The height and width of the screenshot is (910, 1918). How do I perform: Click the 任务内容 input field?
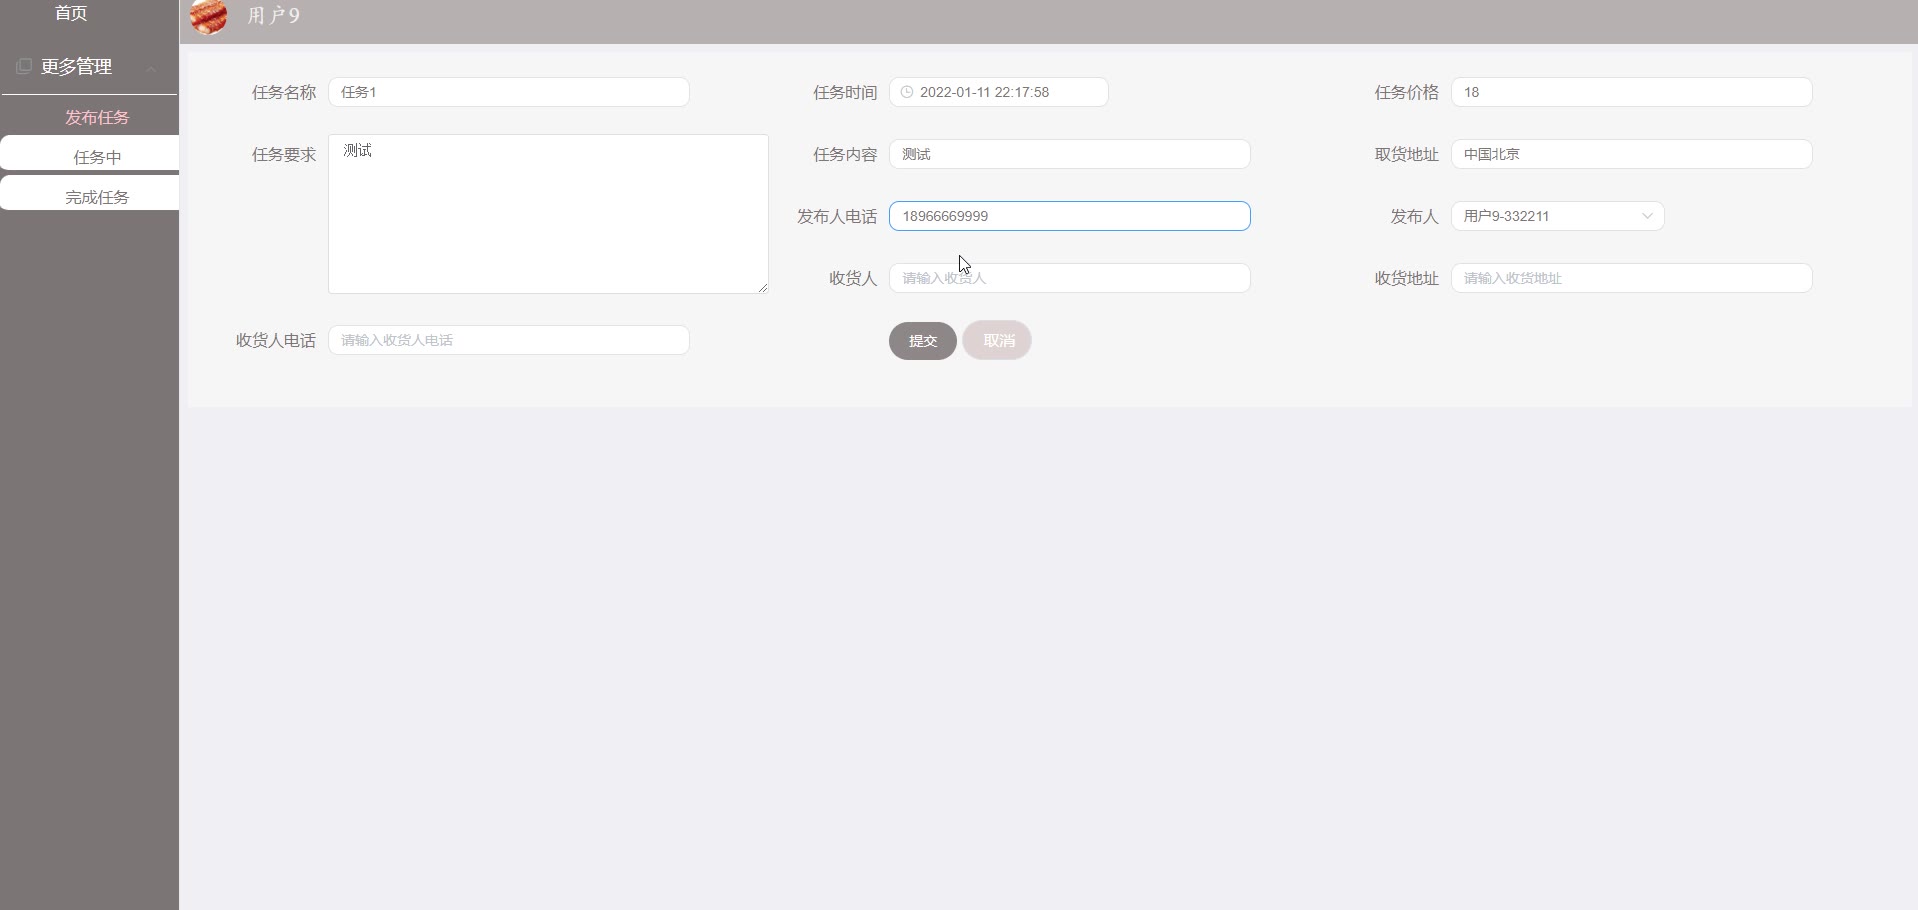tap(1069, 154)
